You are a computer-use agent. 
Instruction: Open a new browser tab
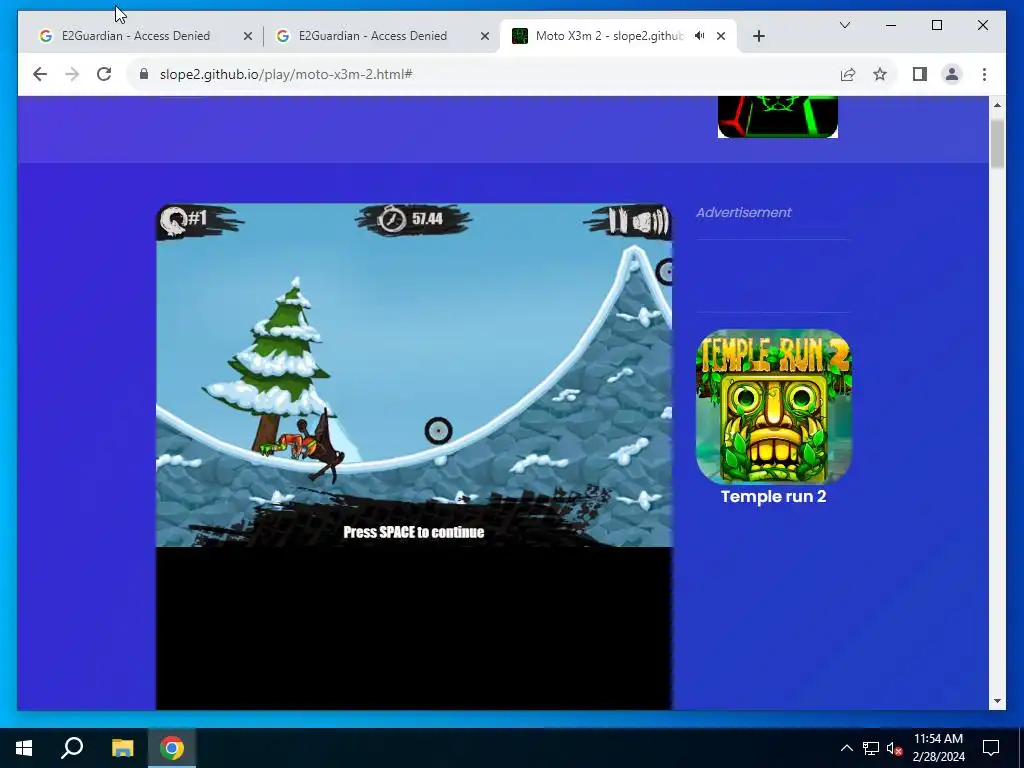pos(758,37)
